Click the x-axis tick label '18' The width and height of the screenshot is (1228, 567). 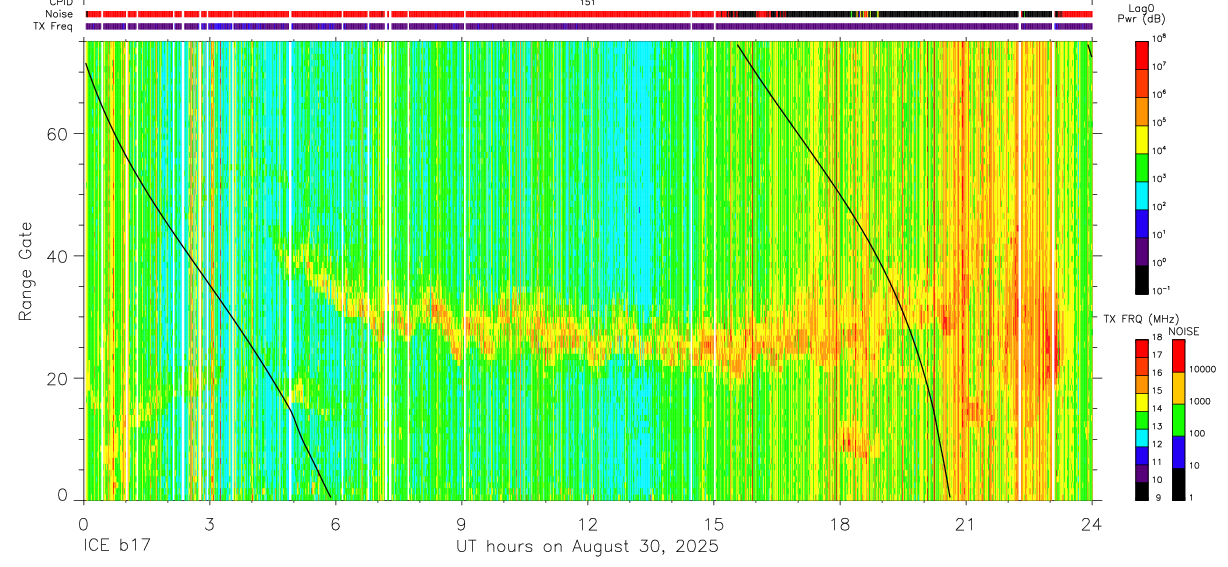pos(840,524)
